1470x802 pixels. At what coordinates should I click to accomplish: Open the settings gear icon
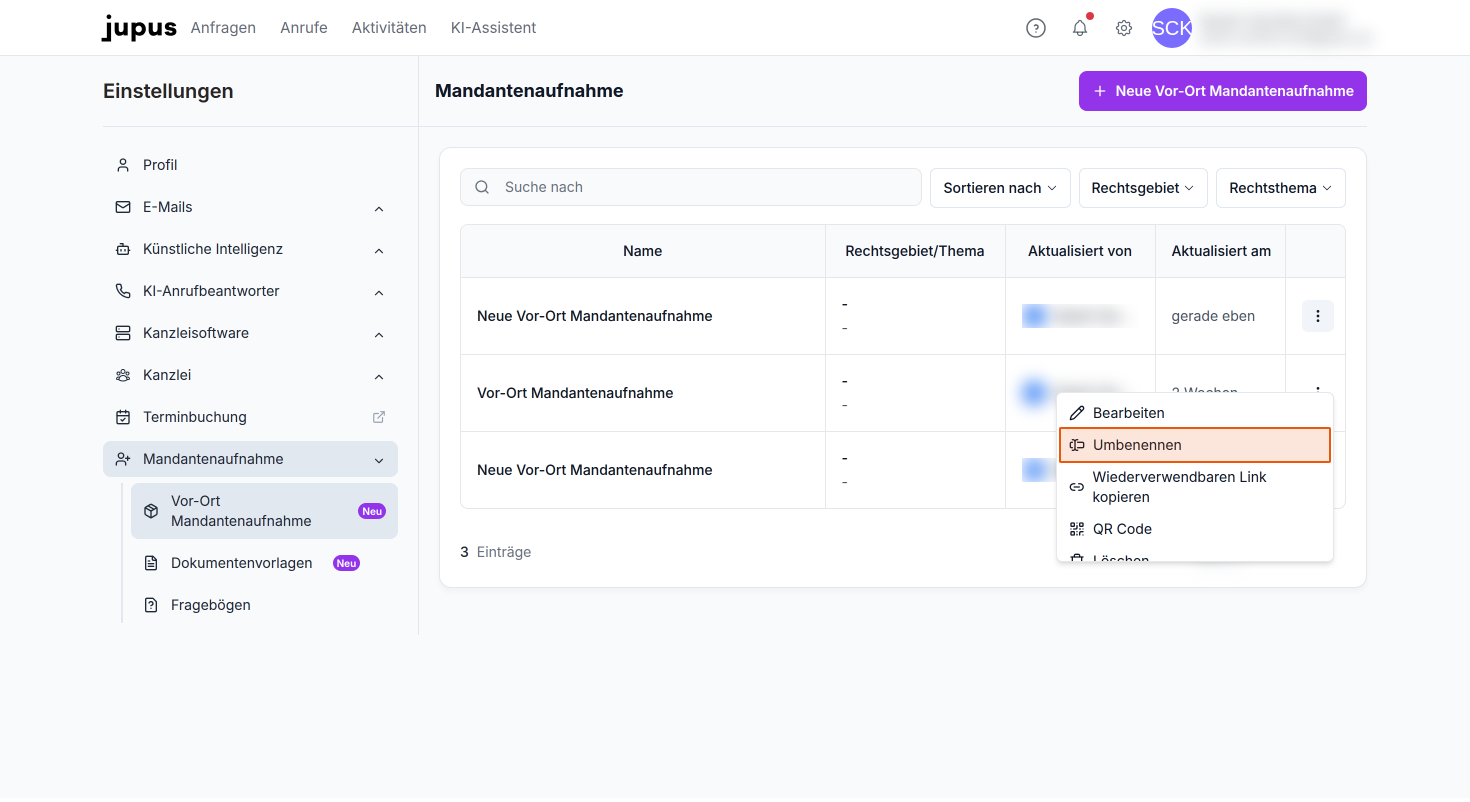point(1124,28)
